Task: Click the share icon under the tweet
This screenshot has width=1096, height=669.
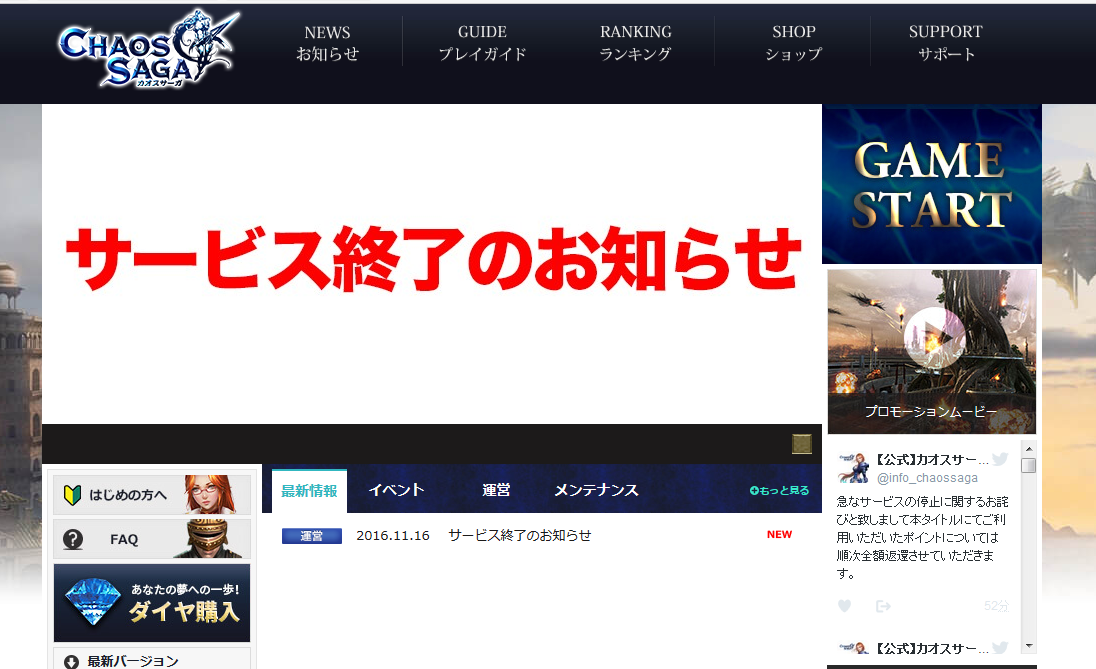Action: [x=883, y=606]
